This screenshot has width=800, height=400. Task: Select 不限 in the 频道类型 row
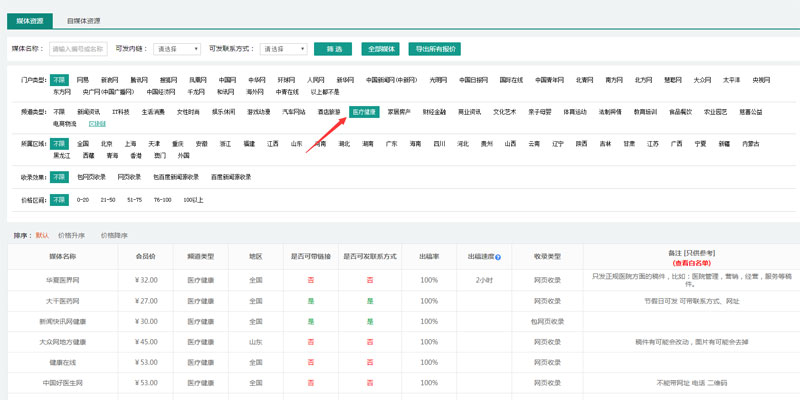pos(59,112)
